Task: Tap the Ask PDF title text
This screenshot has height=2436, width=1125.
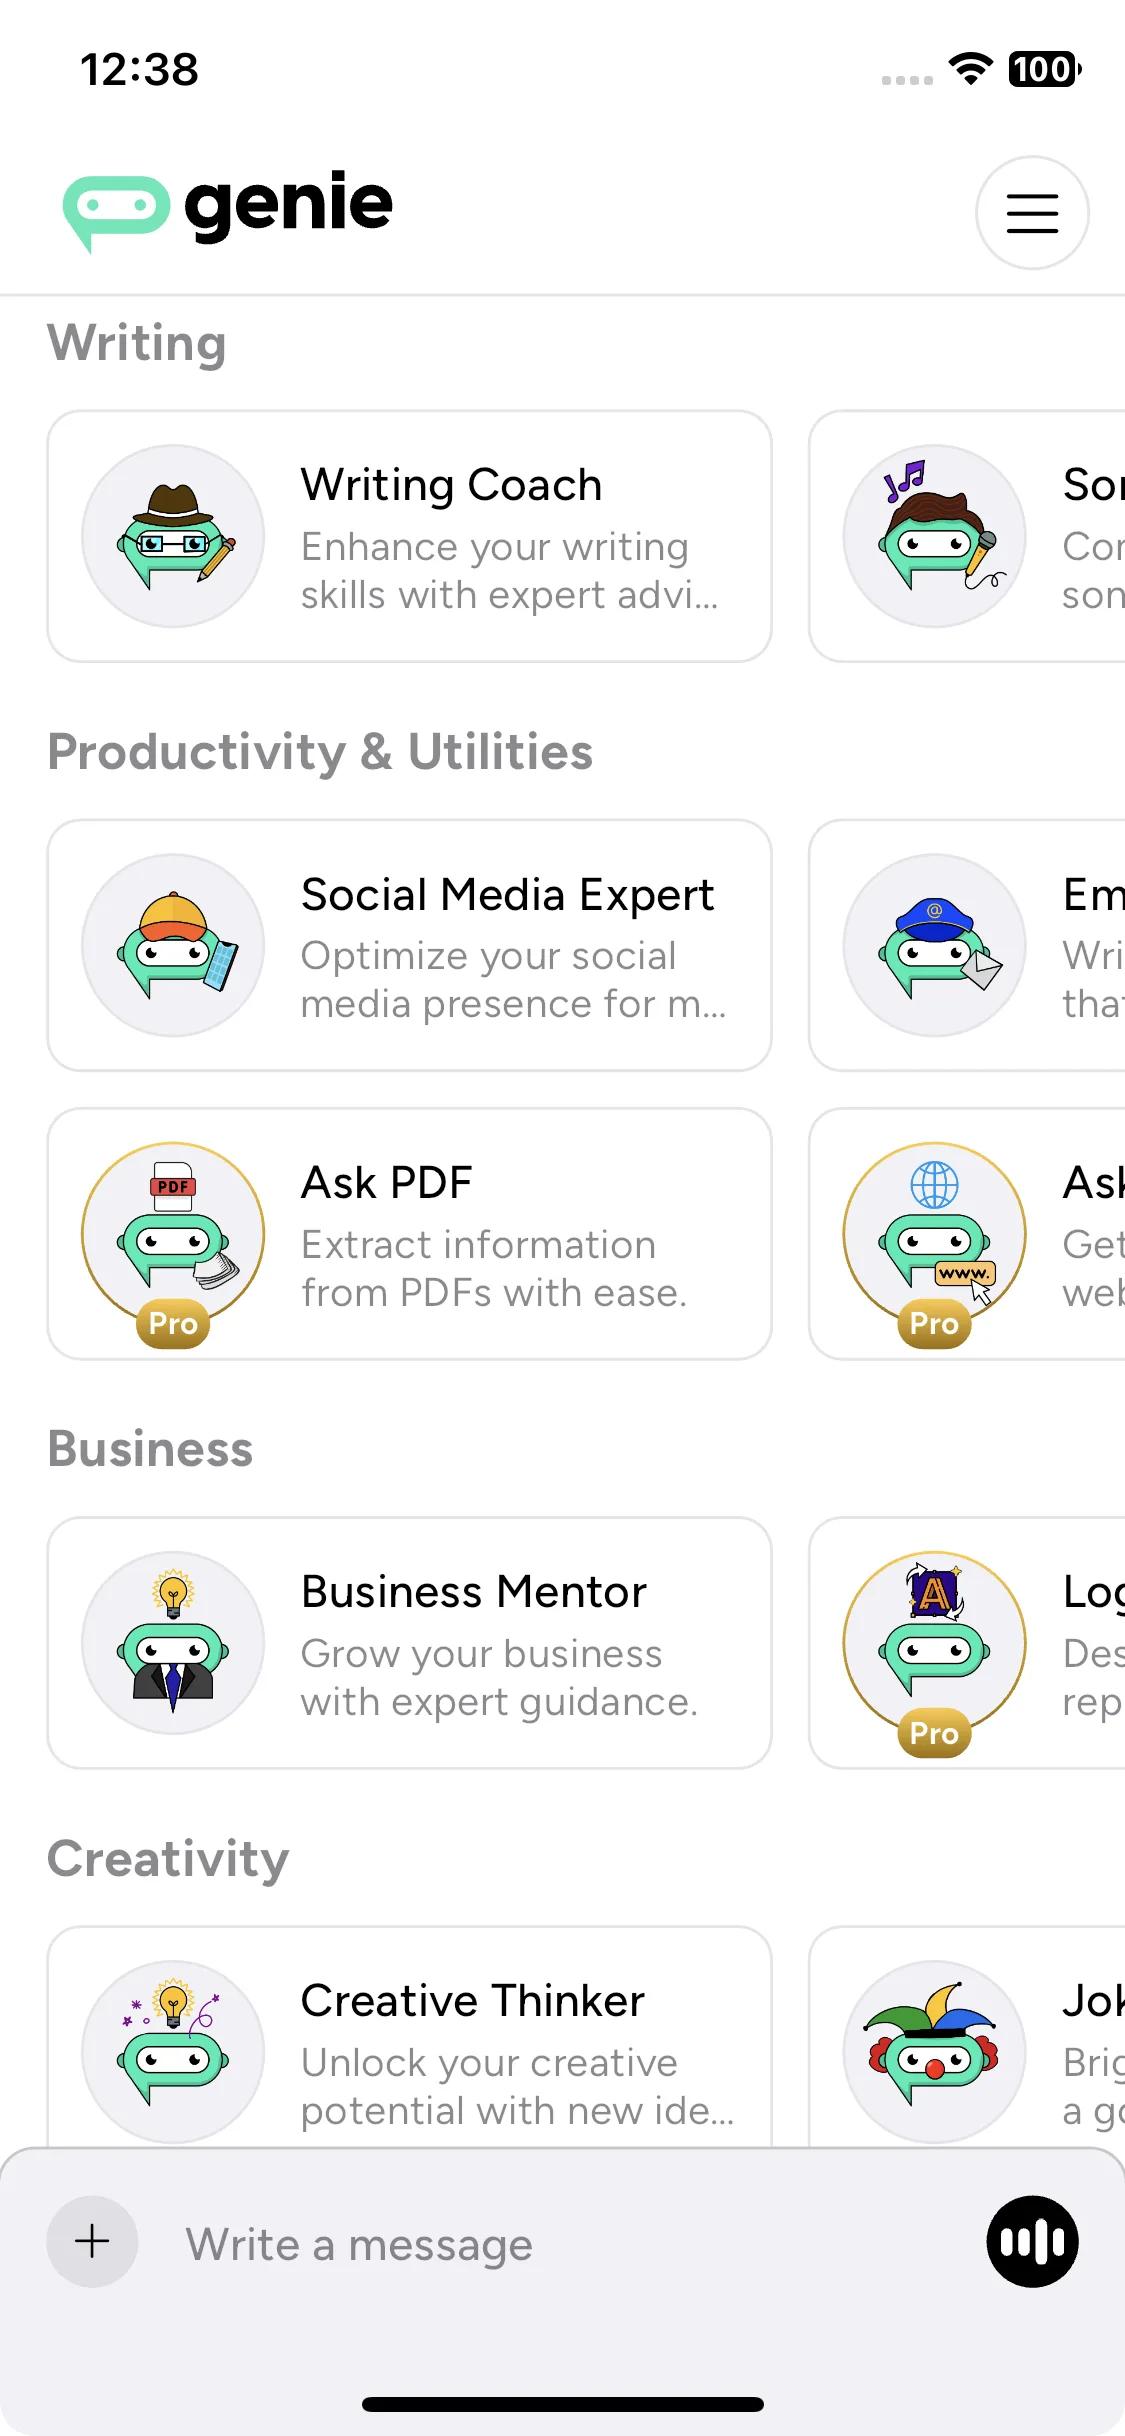Action: 387,1183
